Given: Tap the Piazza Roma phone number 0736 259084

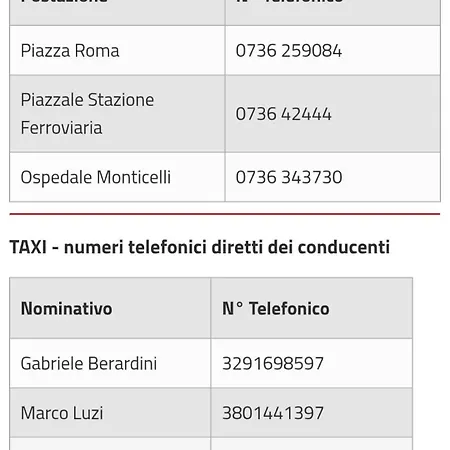Looking at the screenshot, I should (289, 51).
